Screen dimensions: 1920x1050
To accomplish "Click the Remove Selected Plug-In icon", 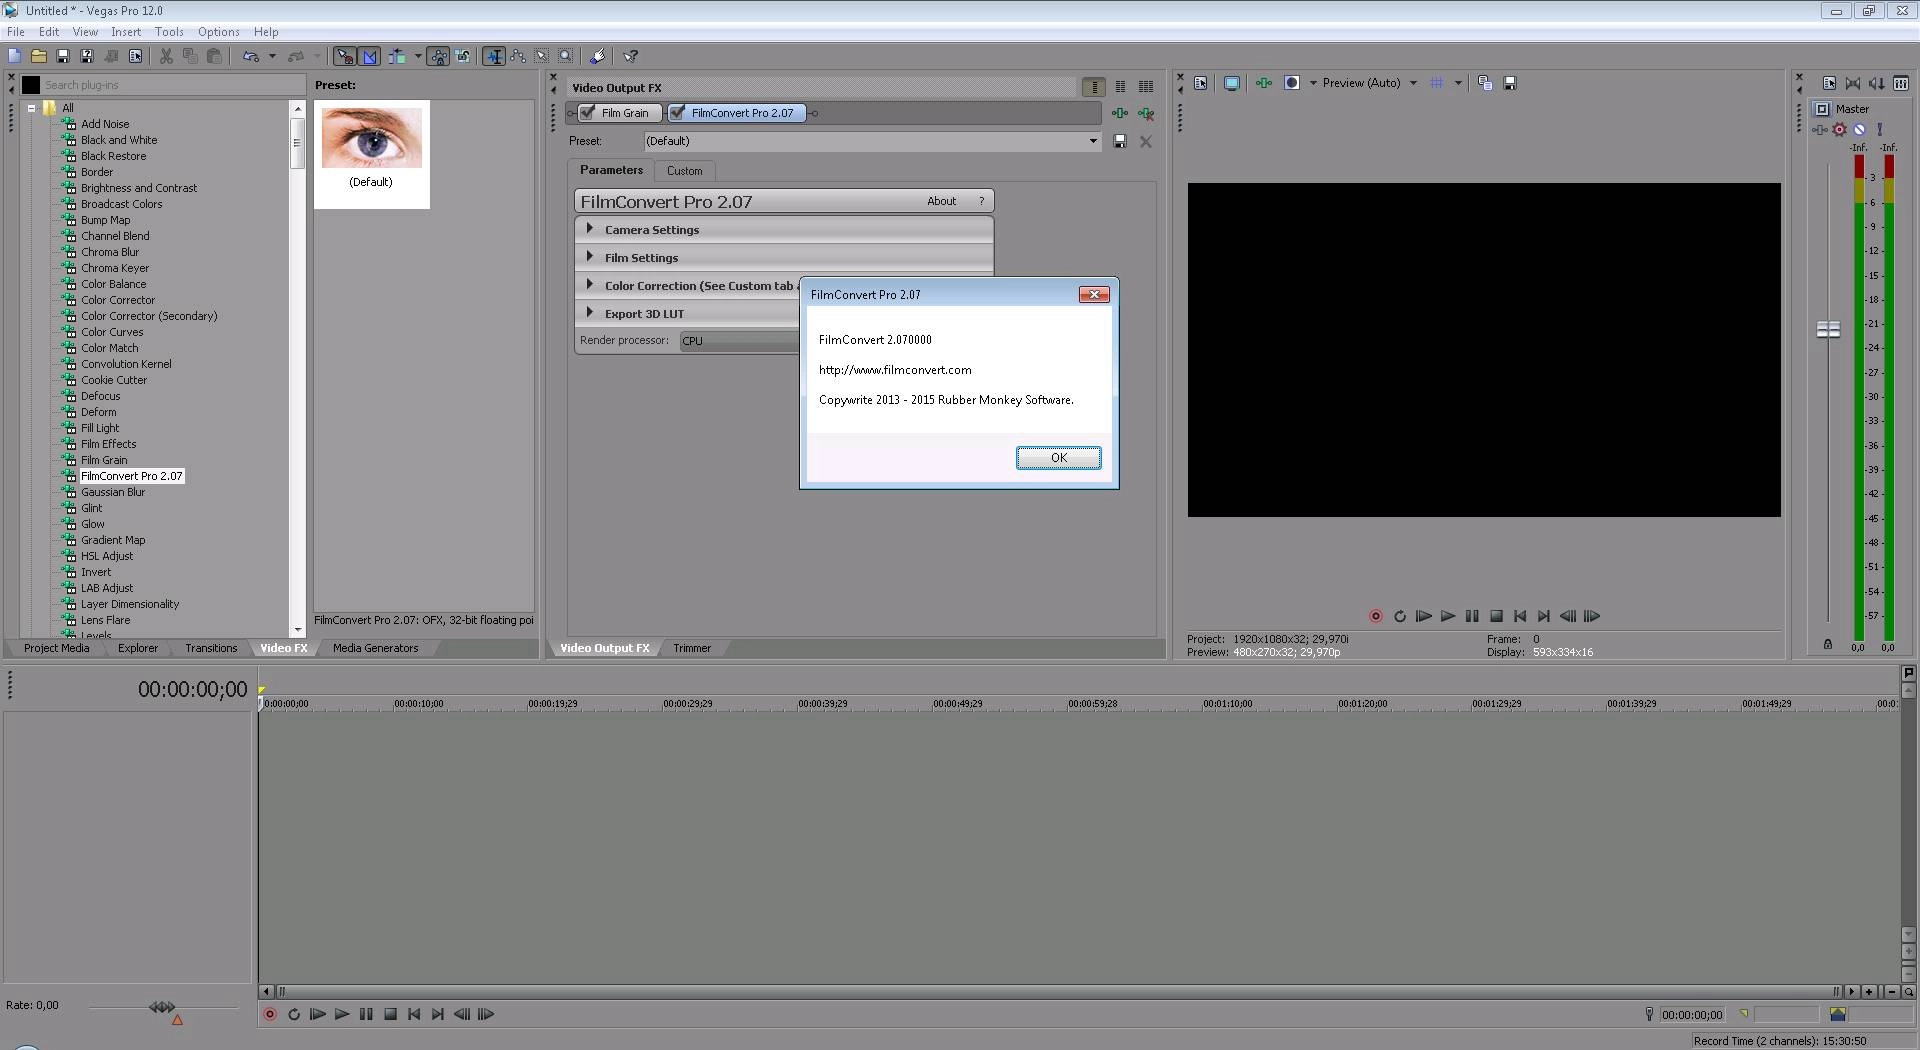I will click(1146, 114).
